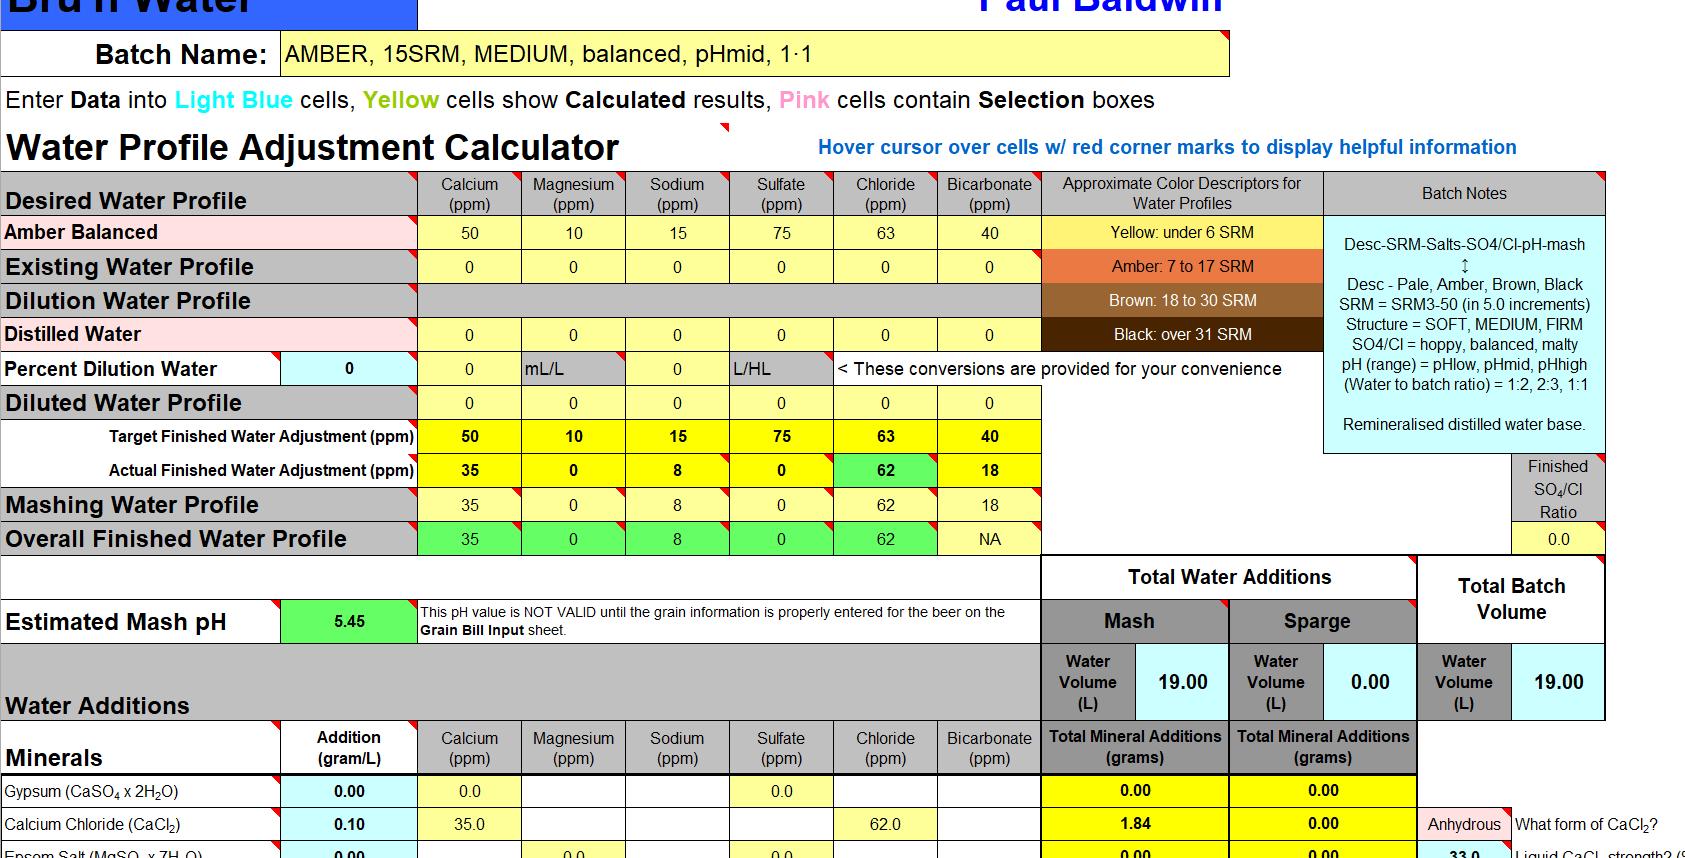Click the Calcium Chloride mash total 1.84 cell

tap(1135, 824)
